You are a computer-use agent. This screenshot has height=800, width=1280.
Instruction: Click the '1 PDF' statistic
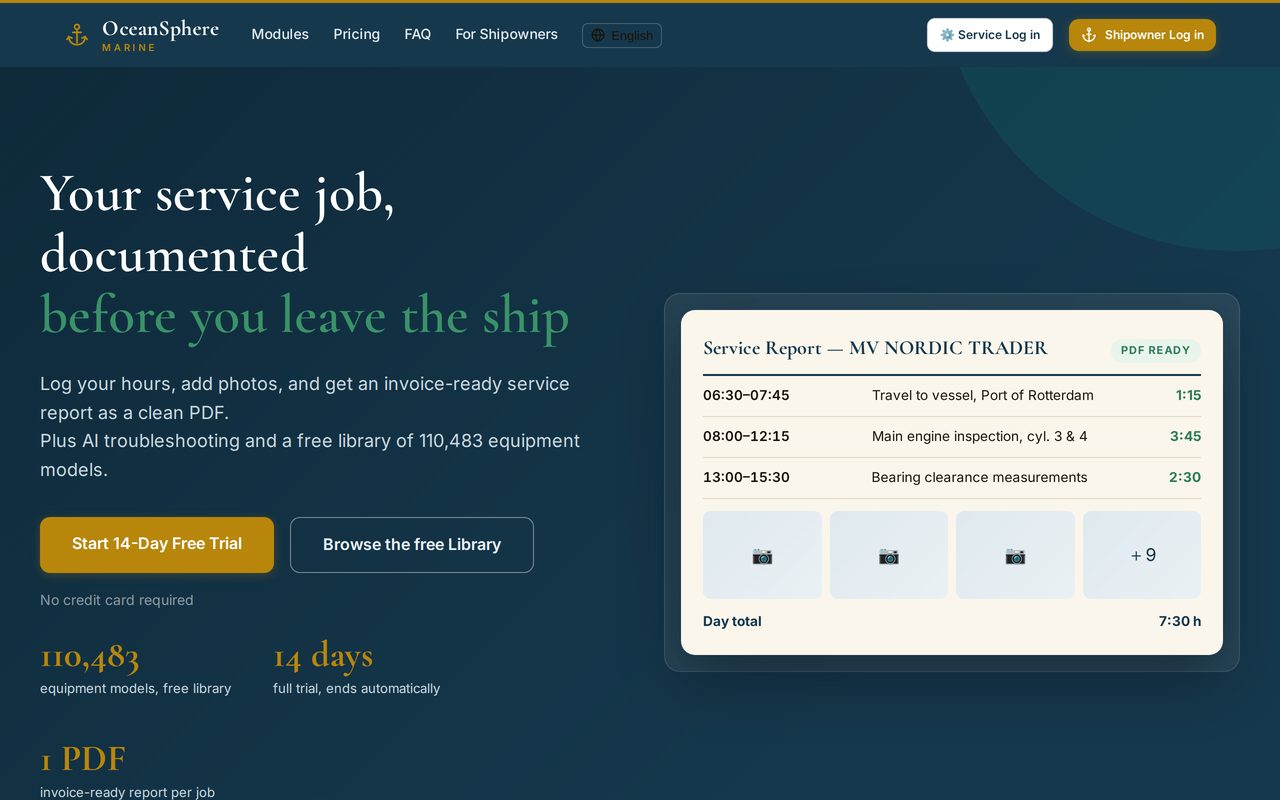point(83,759)
